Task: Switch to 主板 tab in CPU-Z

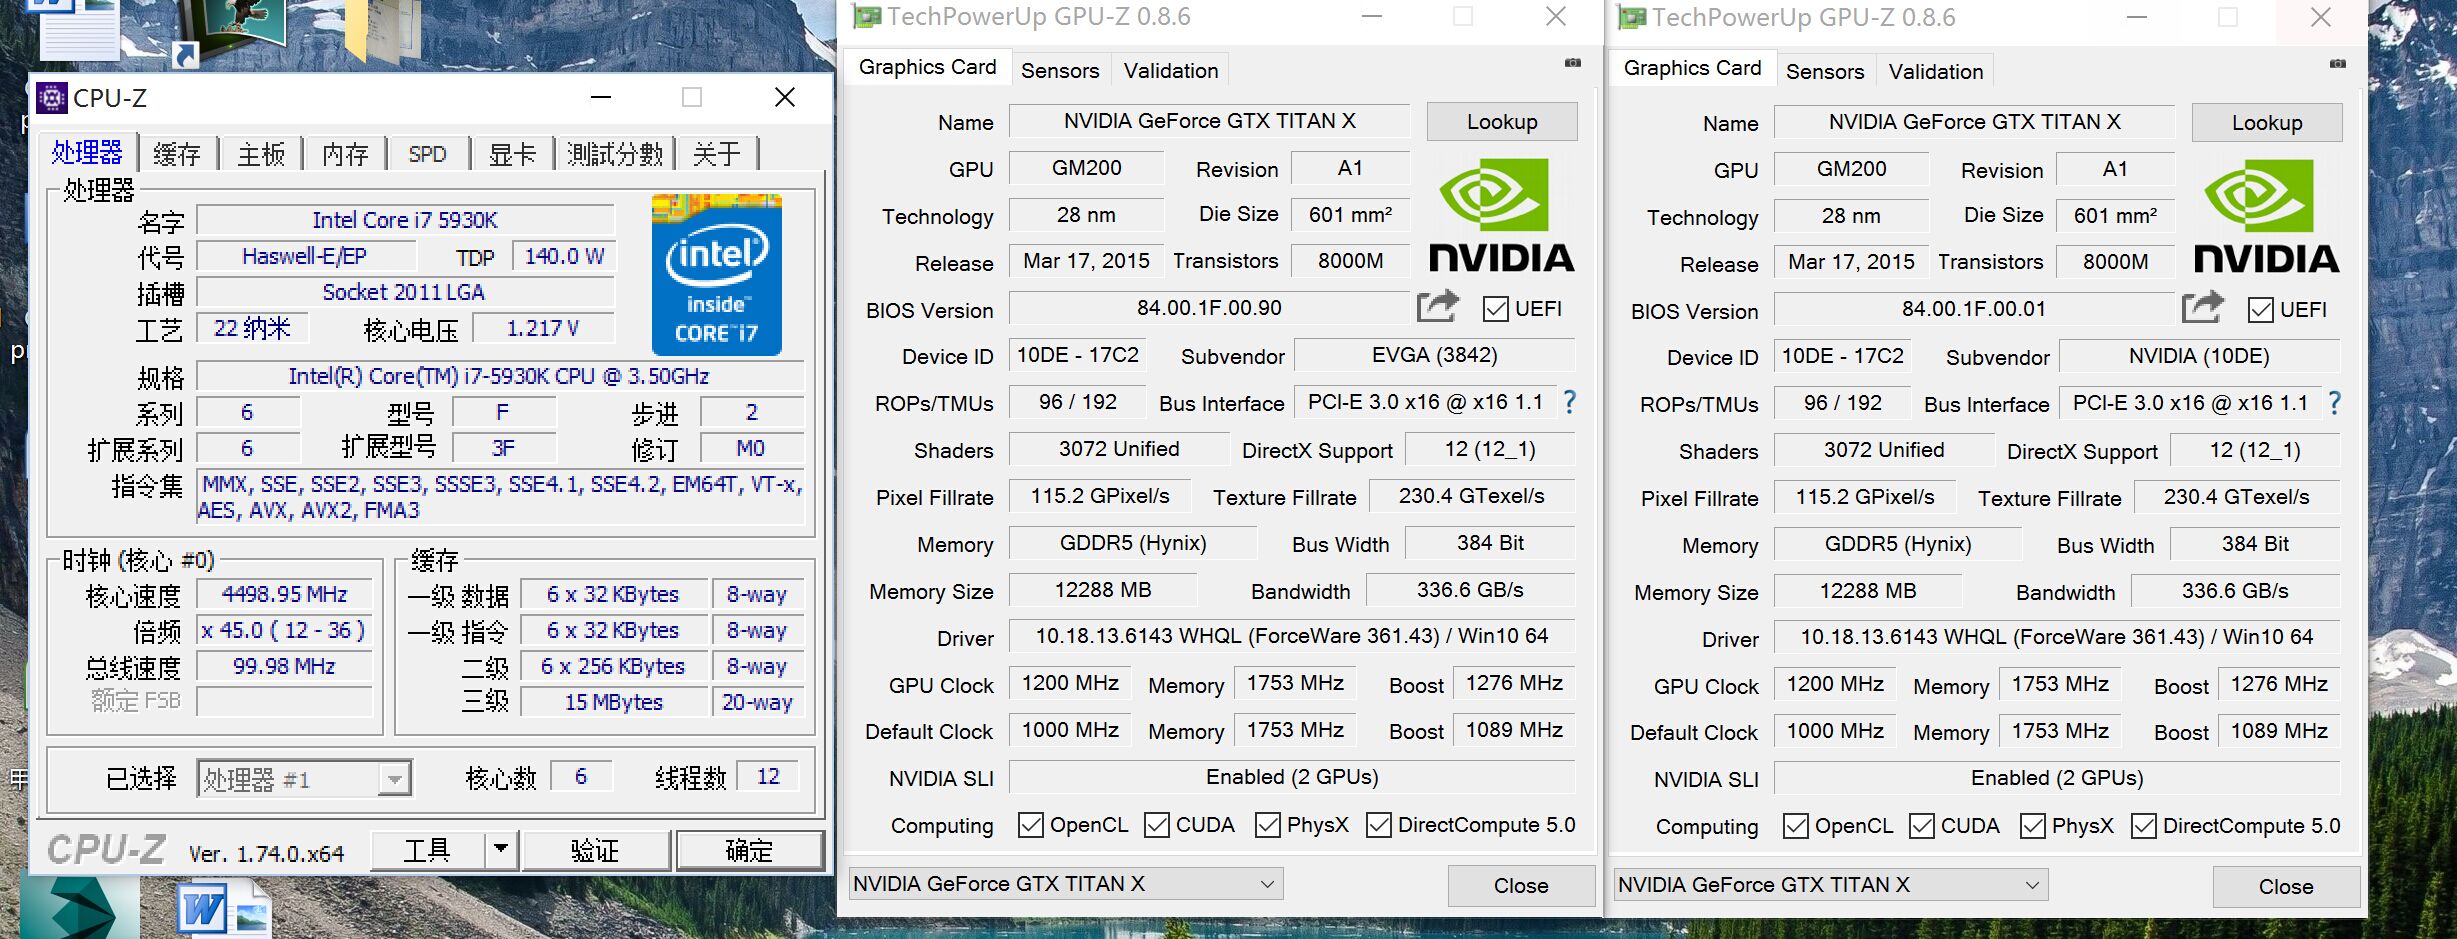Action: 262,154
